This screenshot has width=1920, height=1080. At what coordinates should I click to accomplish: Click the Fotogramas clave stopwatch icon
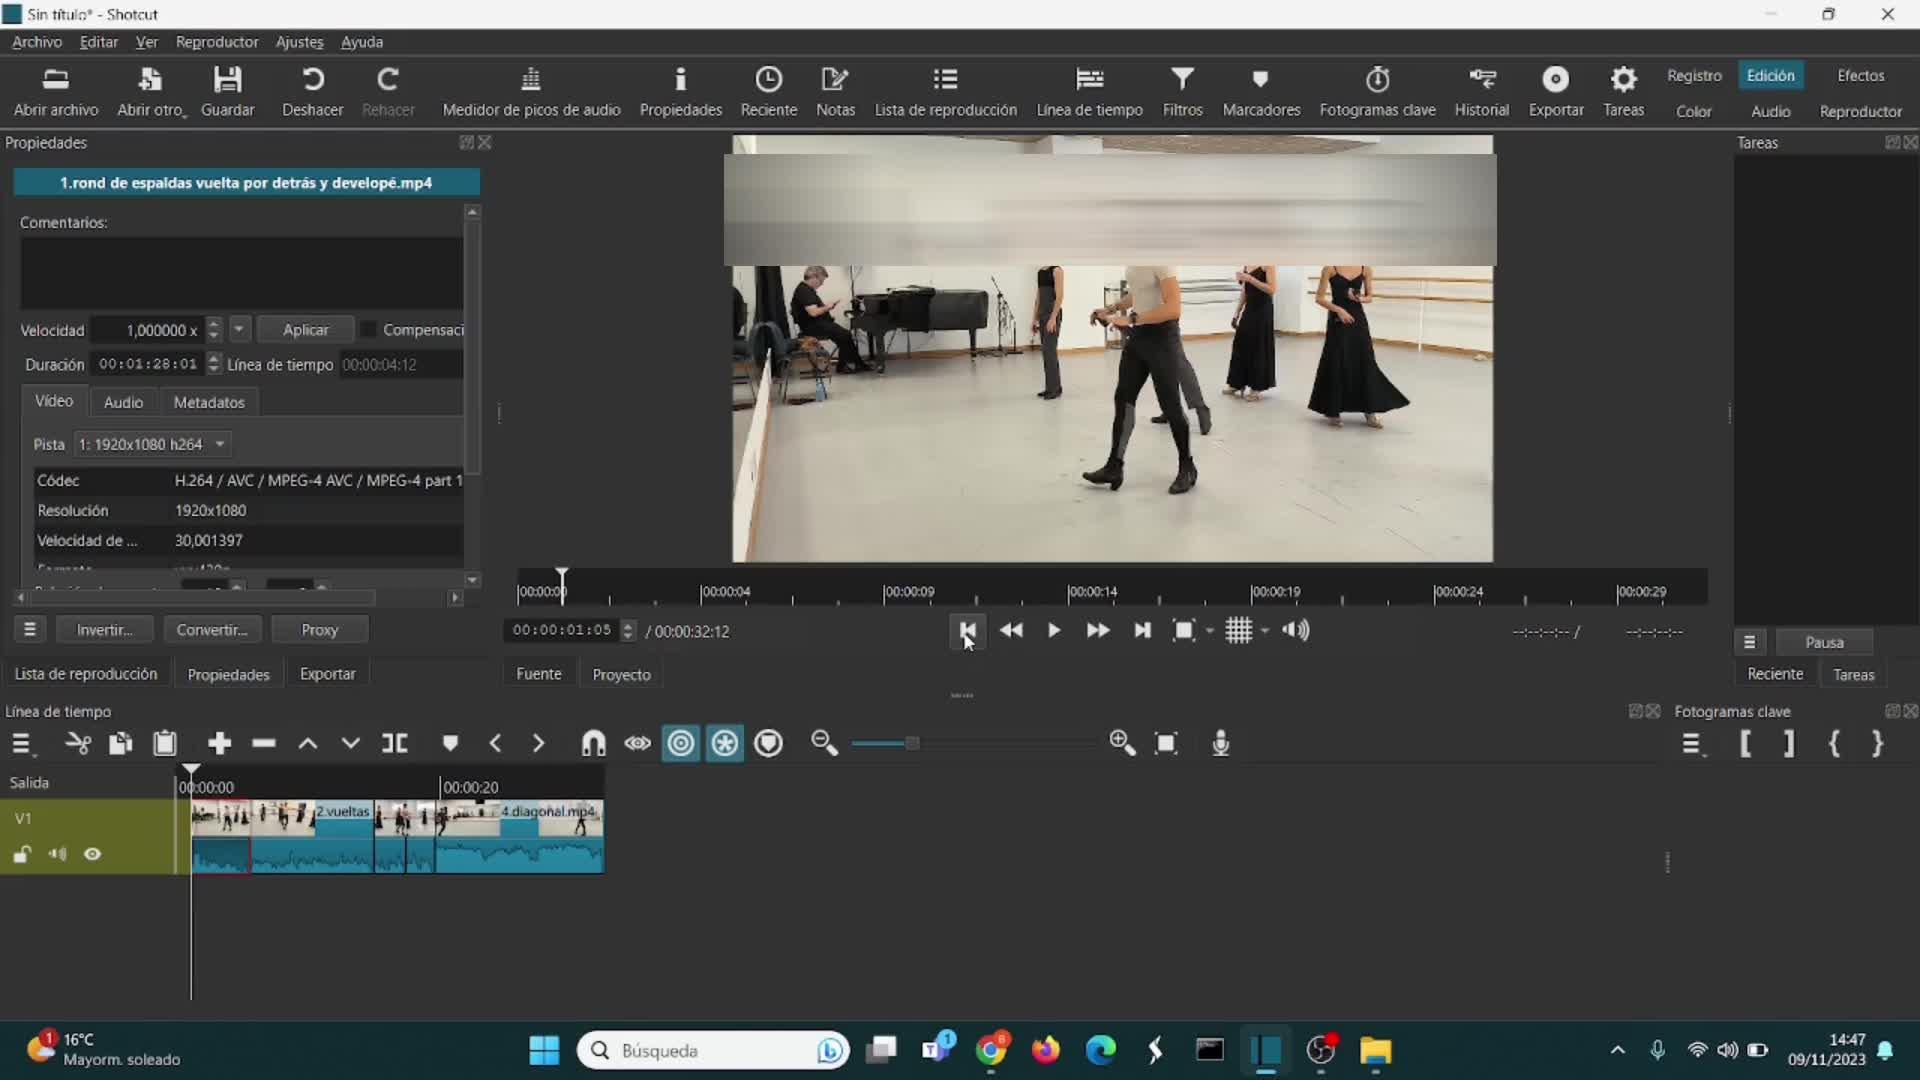click(1377, 79)
